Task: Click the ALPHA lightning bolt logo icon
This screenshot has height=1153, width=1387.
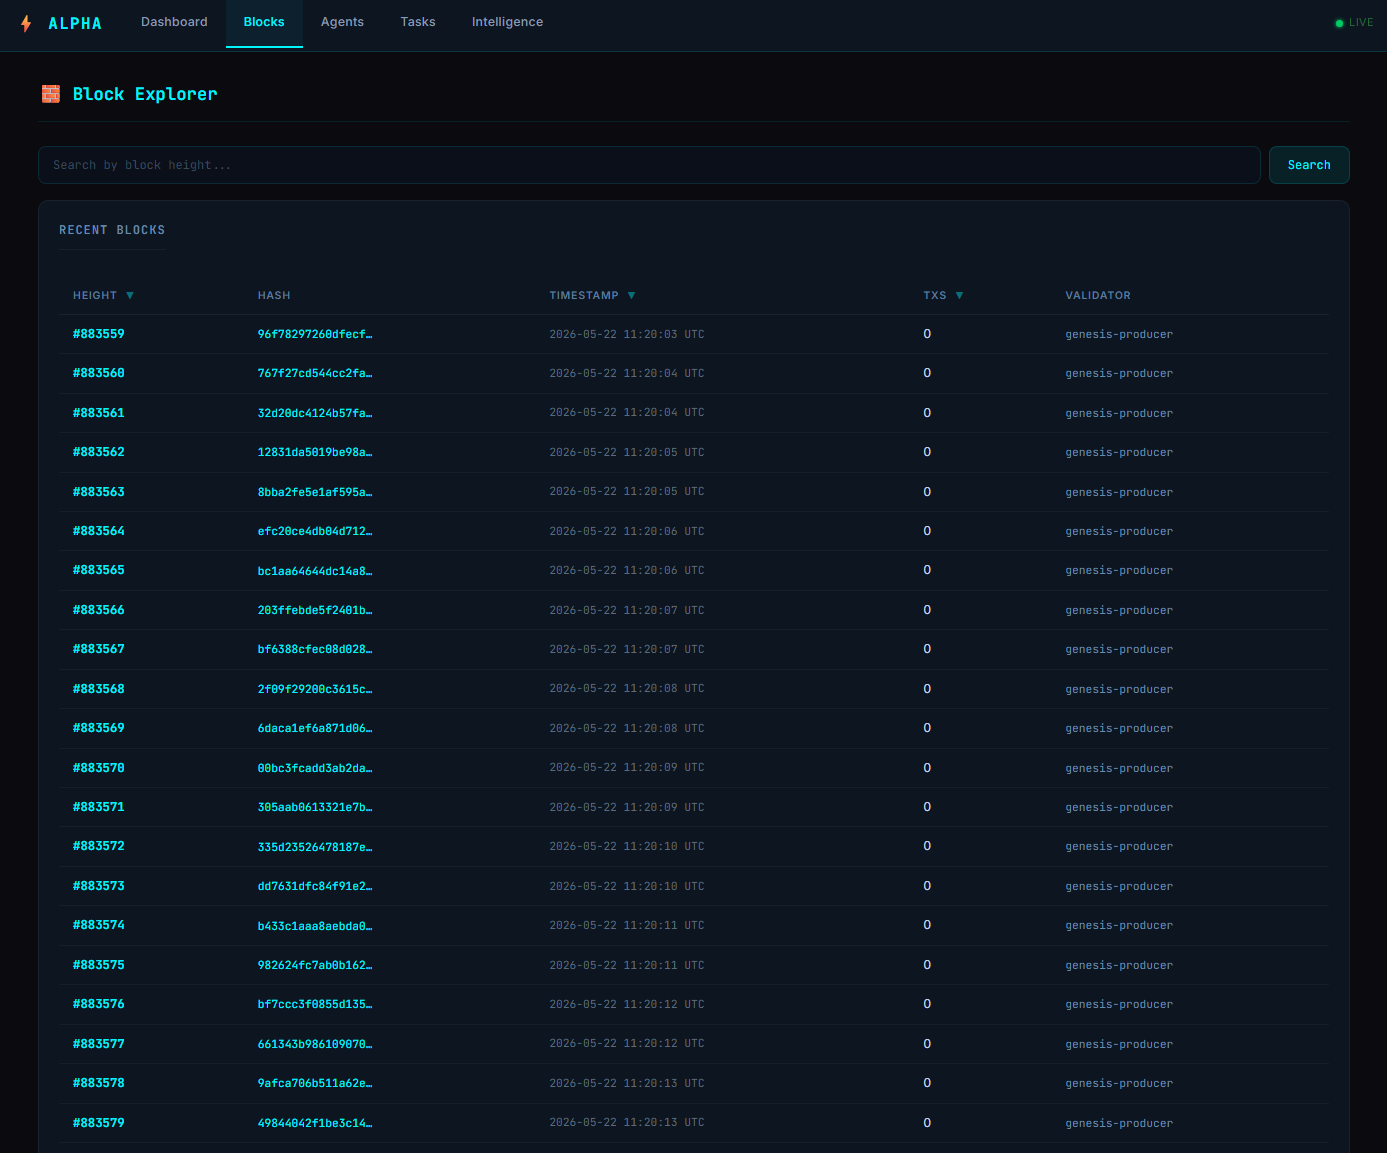Action: click(26, 23)
